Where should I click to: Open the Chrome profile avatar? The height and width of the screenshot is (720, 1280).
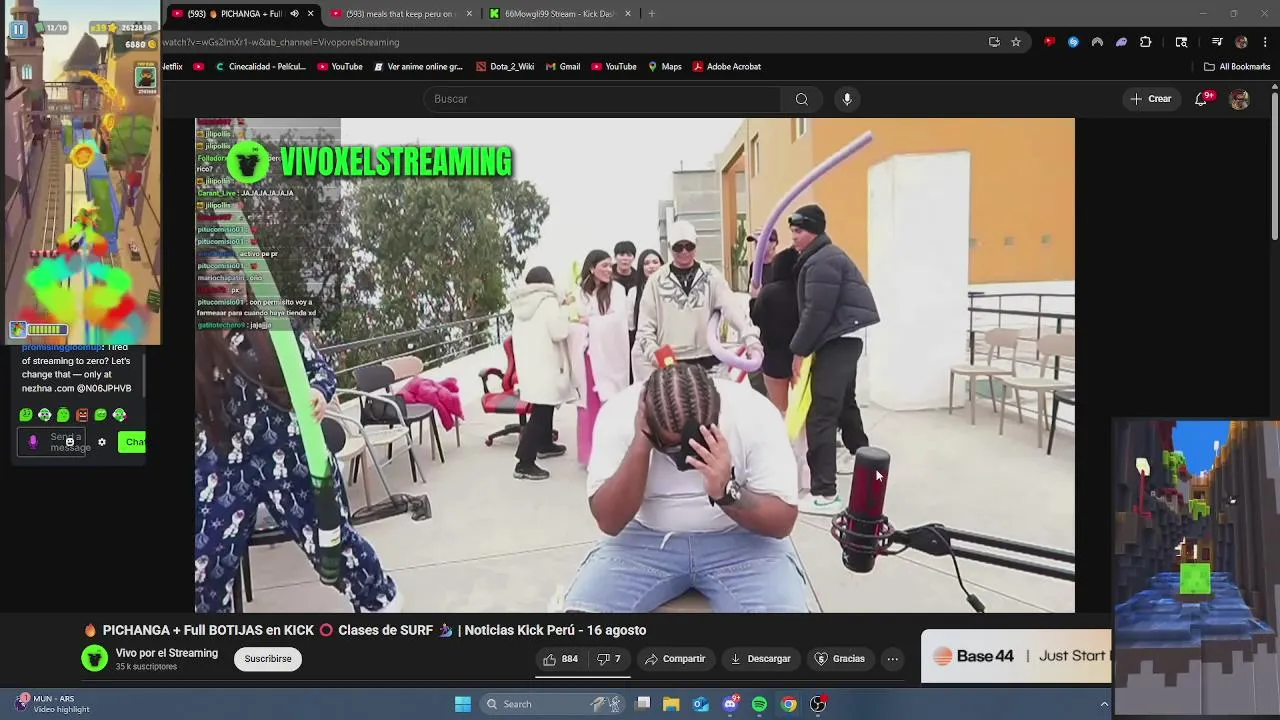[1241, 42]
